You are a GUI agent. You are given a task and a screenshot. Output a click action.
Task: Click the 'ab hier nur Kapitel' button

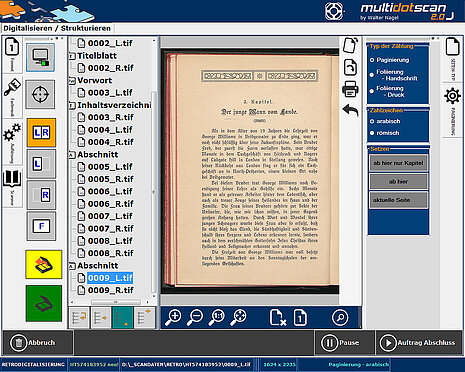pos(398,163)
